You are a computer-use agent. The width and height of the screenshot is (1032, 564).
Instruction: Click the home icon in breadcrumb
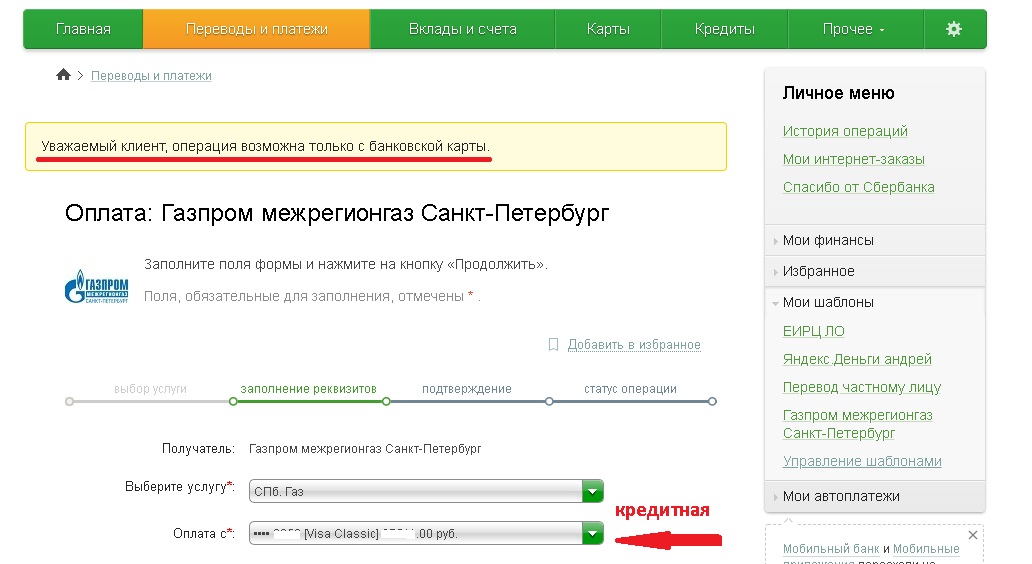click(x=63, y=74)
